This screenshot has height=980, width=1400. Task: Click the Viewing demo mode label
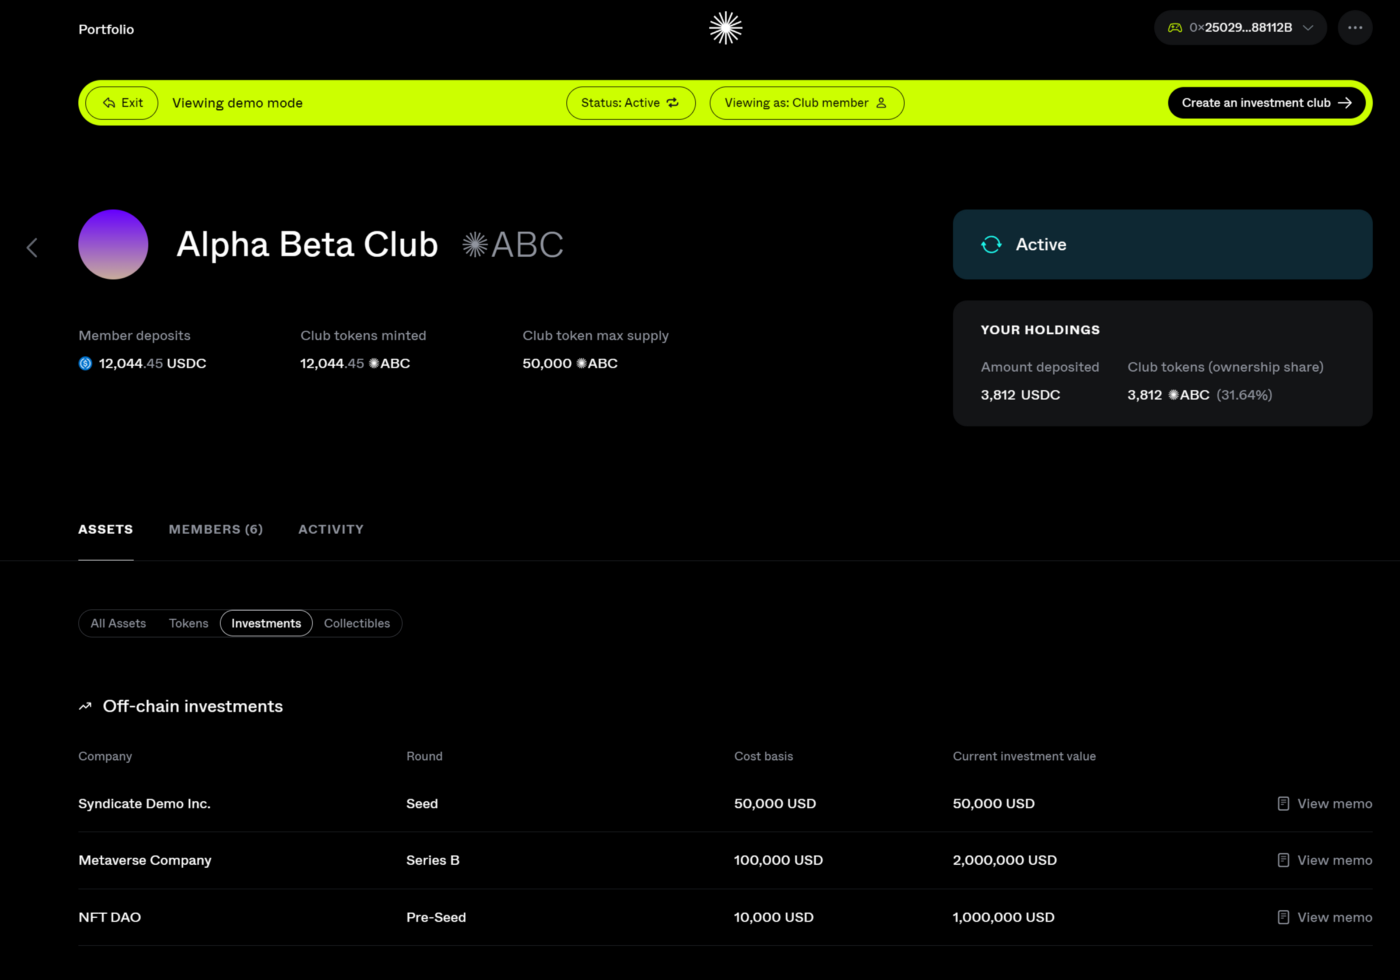pyautogui.click(x=237, y=103)
